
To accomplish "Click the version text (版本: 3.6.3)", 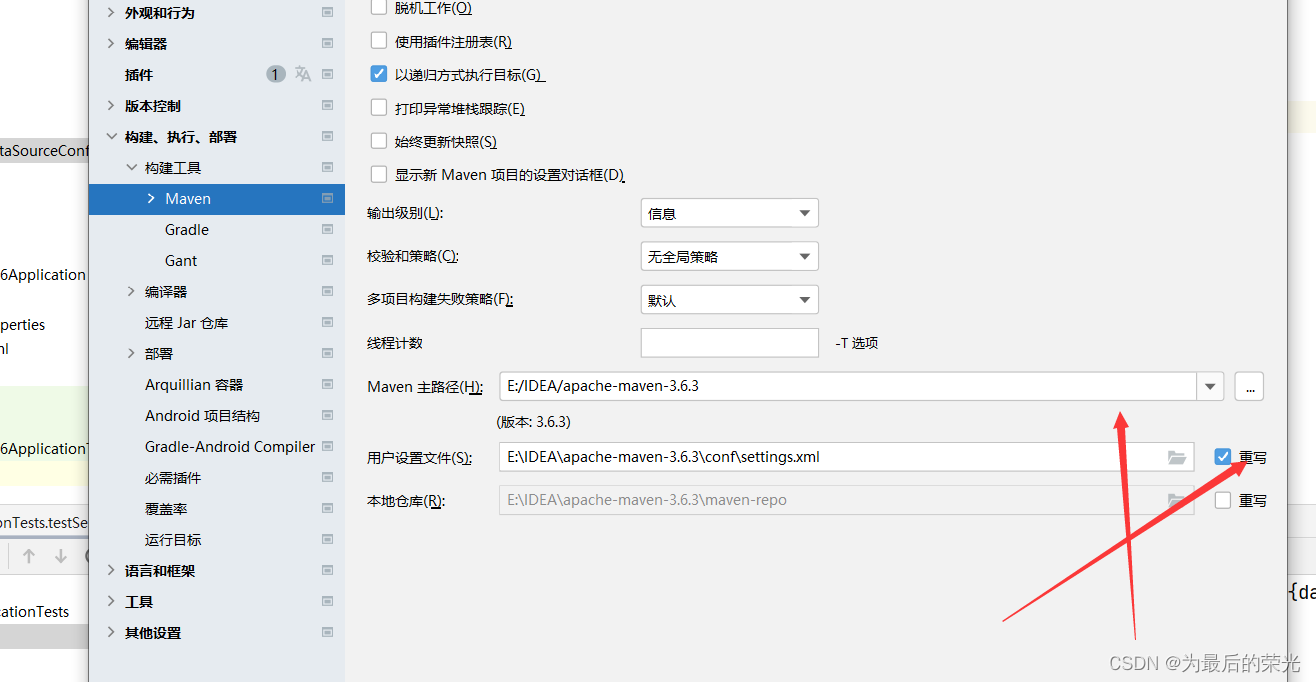I will tap(534, 422).
